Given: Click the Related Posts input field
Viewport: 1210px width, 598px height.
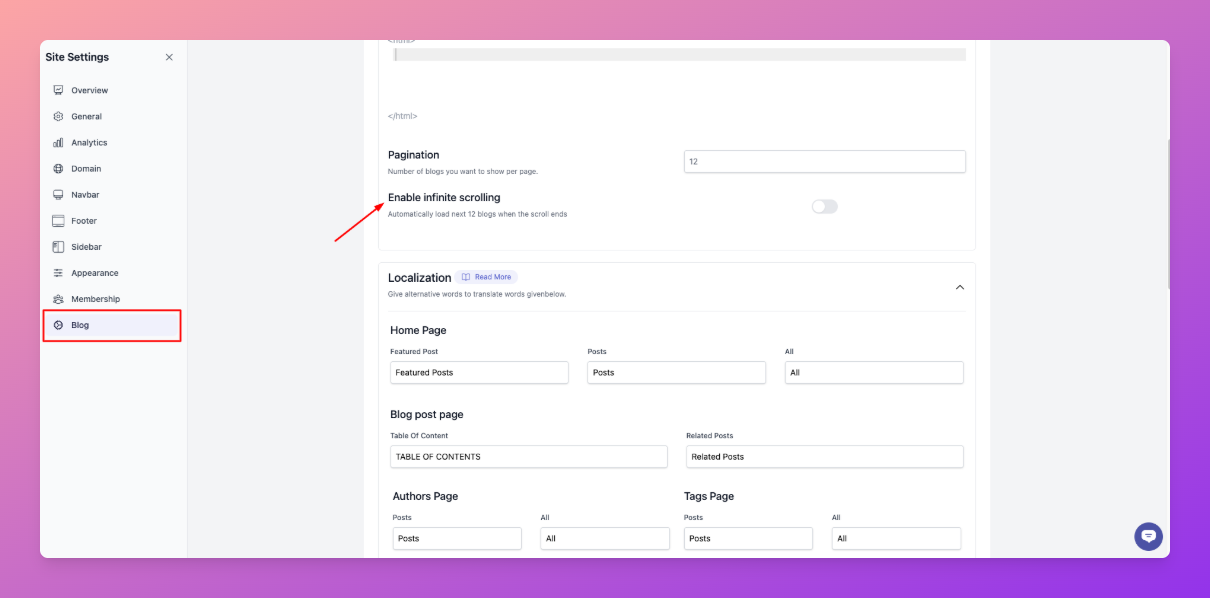Looking at the screenshot, I should click(824, 456).
